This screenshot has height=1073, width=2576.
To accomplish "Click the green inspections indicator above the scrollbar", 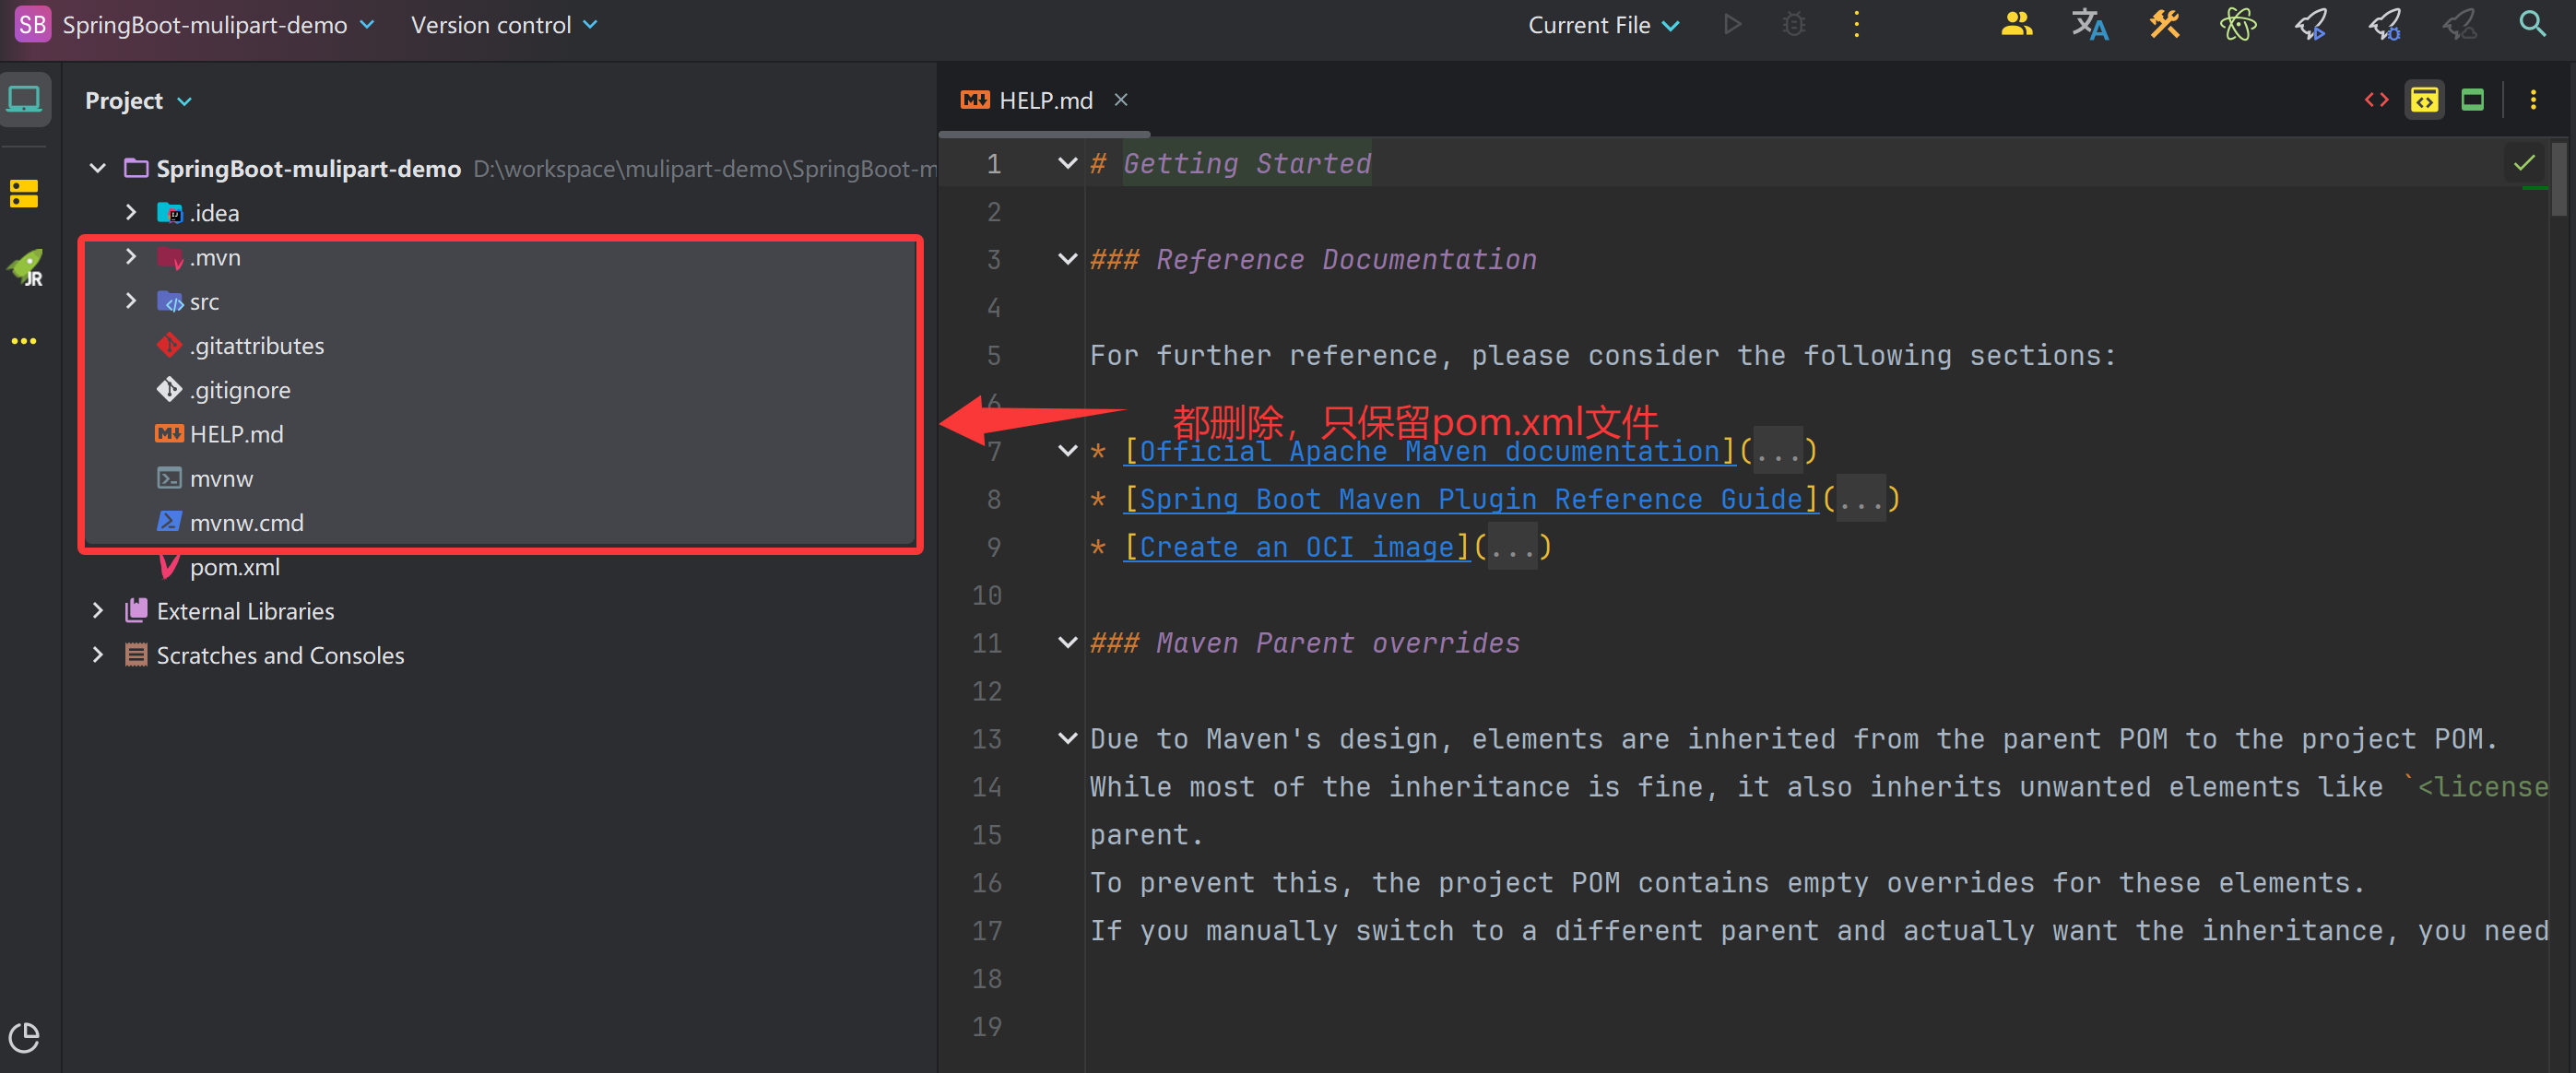I will click(x=2525, y=163).
